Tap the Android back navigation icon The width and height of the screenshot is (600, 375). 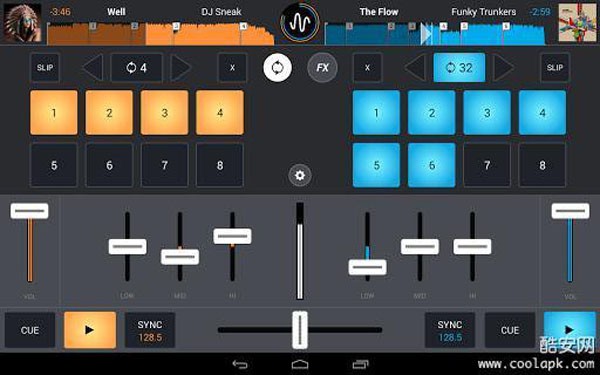pos(240,364)
